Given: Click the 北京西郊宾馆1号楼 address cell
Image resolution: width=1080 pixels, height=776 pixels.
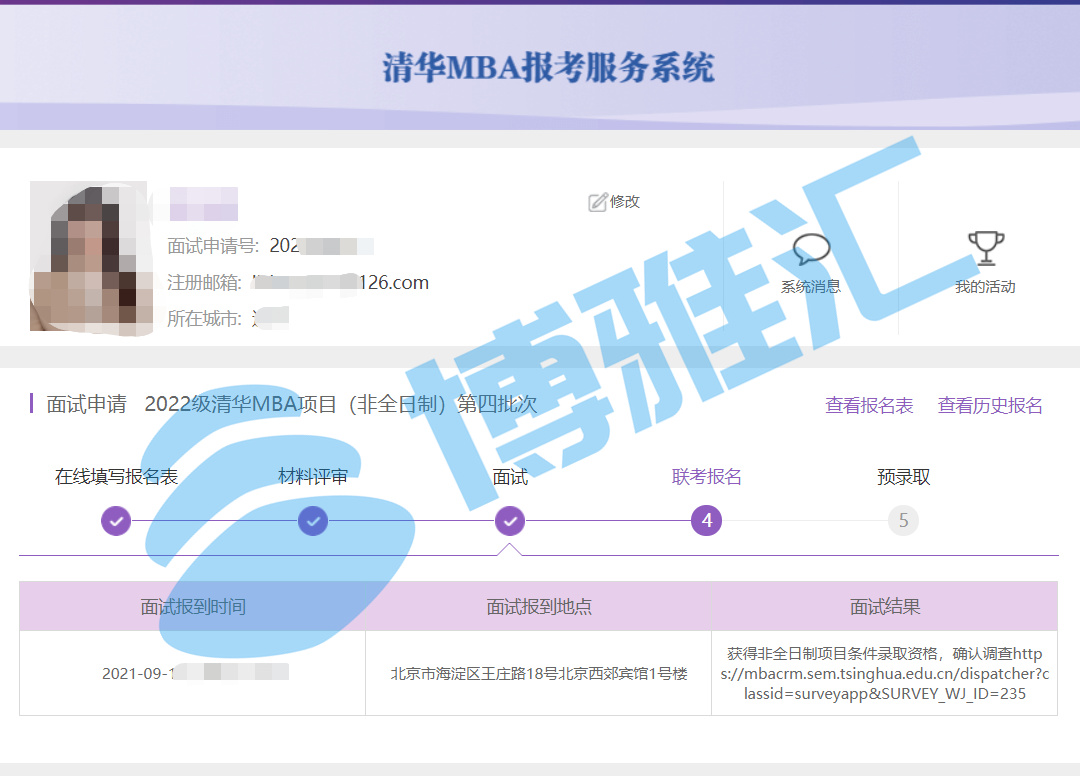Looking at the screenshot, I should (539, 673).
